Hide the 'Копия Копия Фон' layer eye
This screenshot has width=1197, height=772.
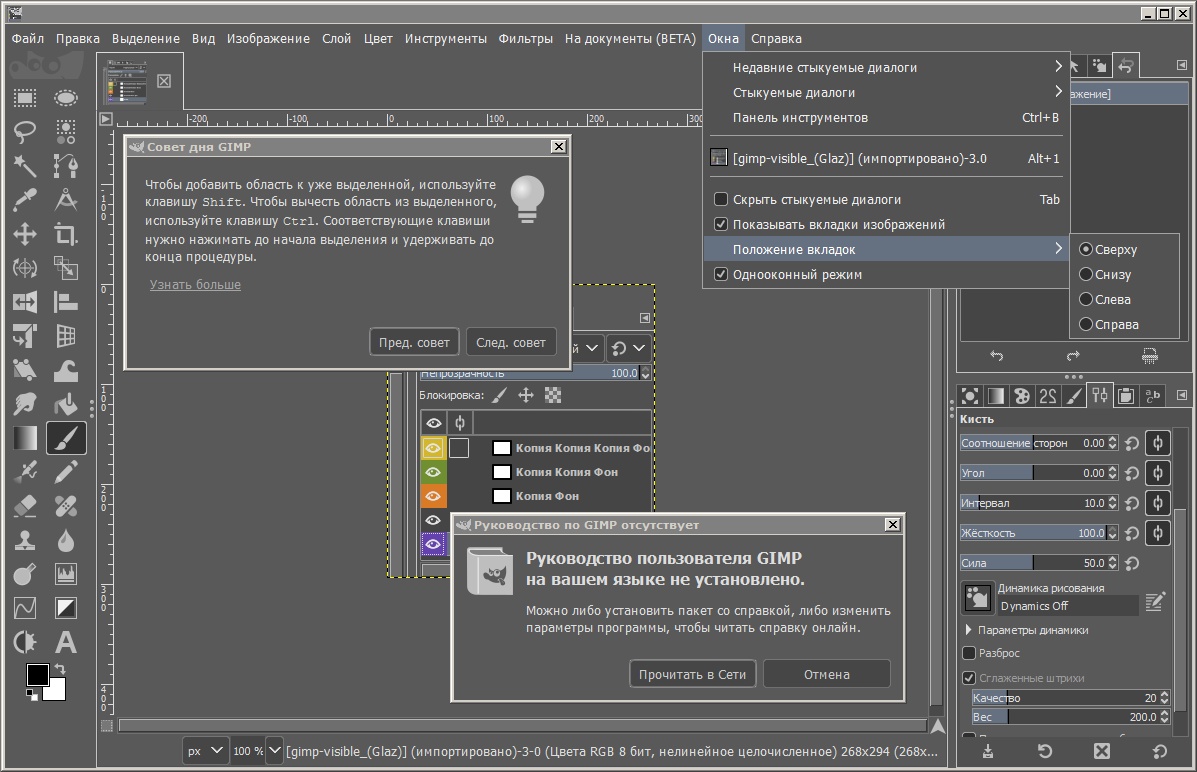[434, 472]
